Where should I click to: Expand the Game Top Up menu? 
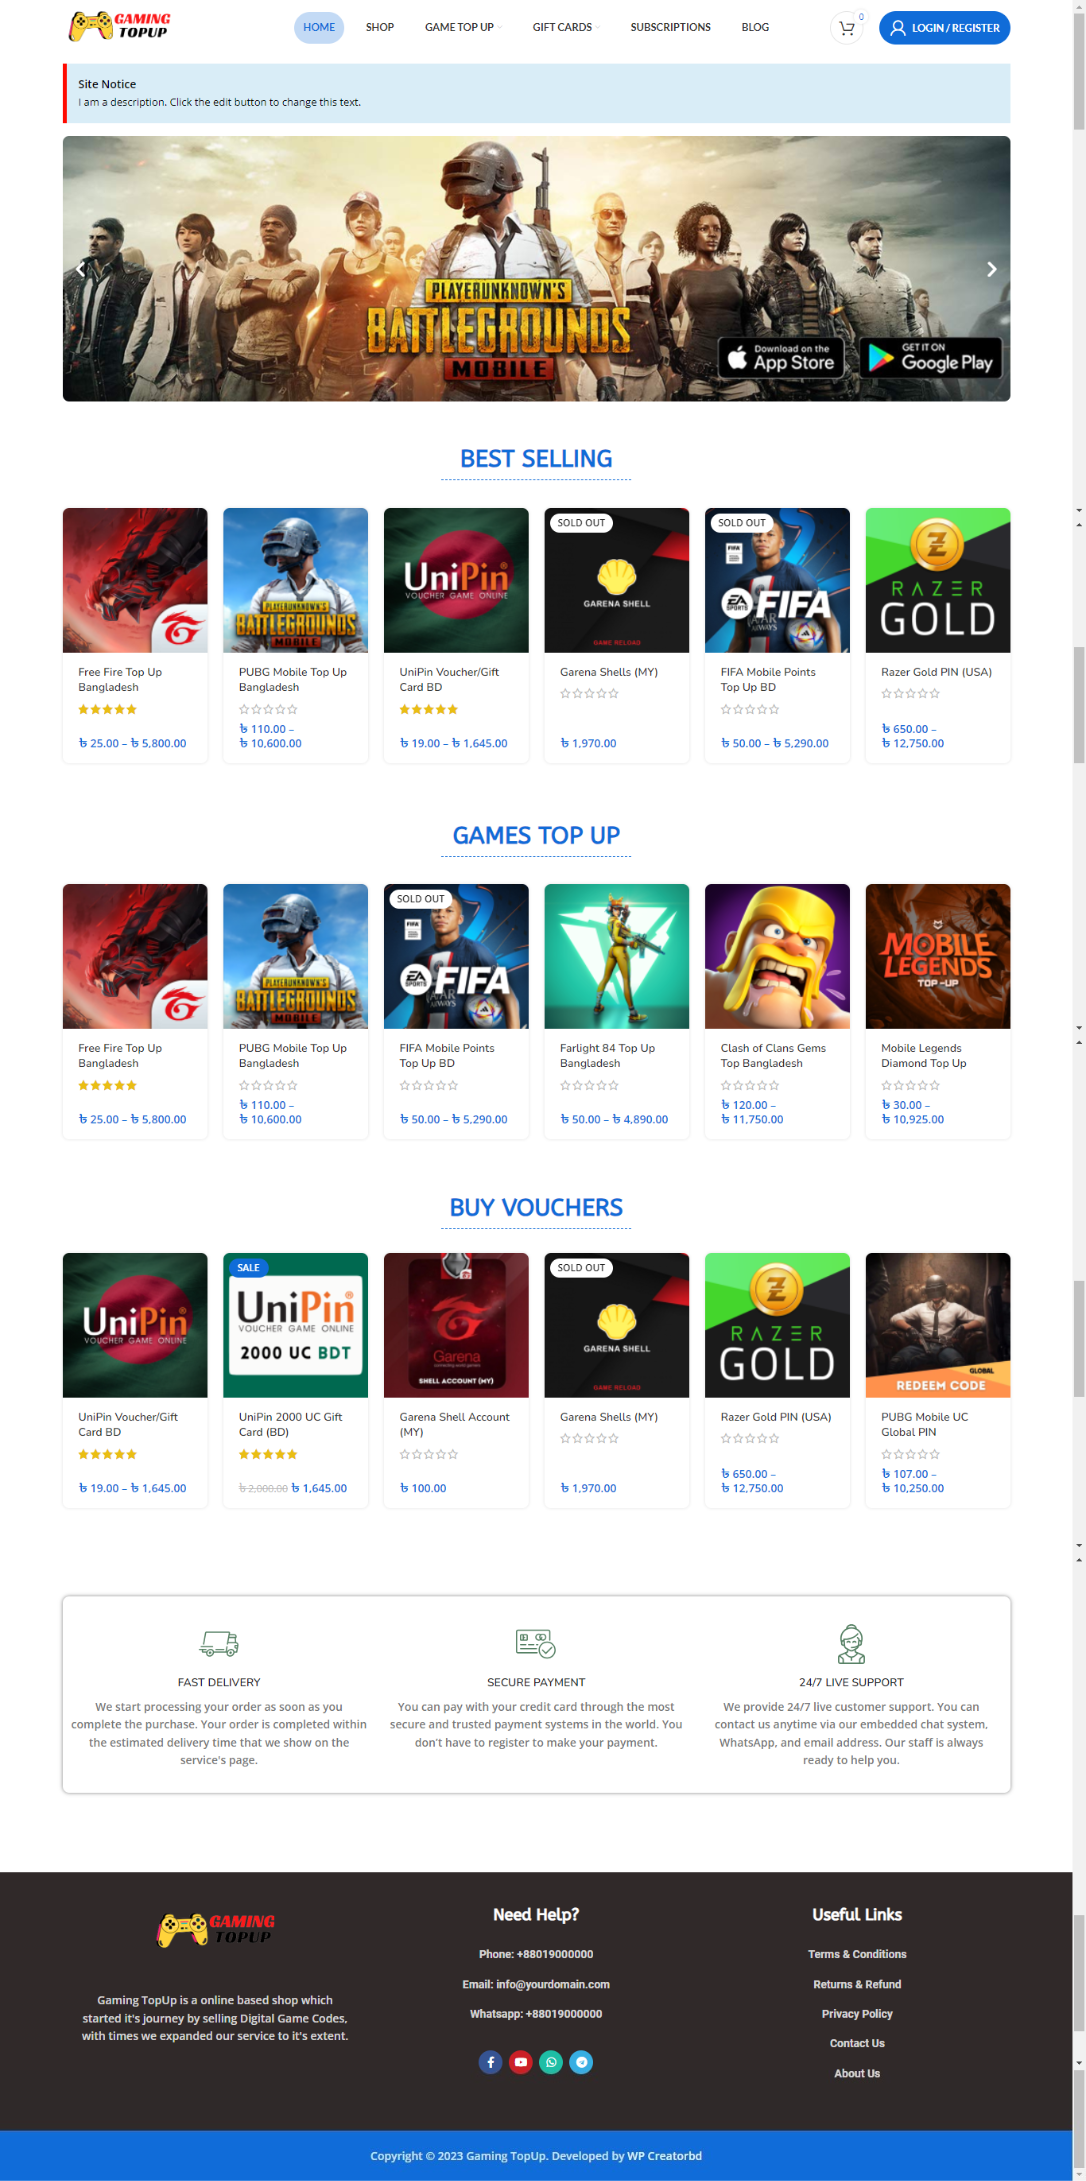[x=462, y=28]
